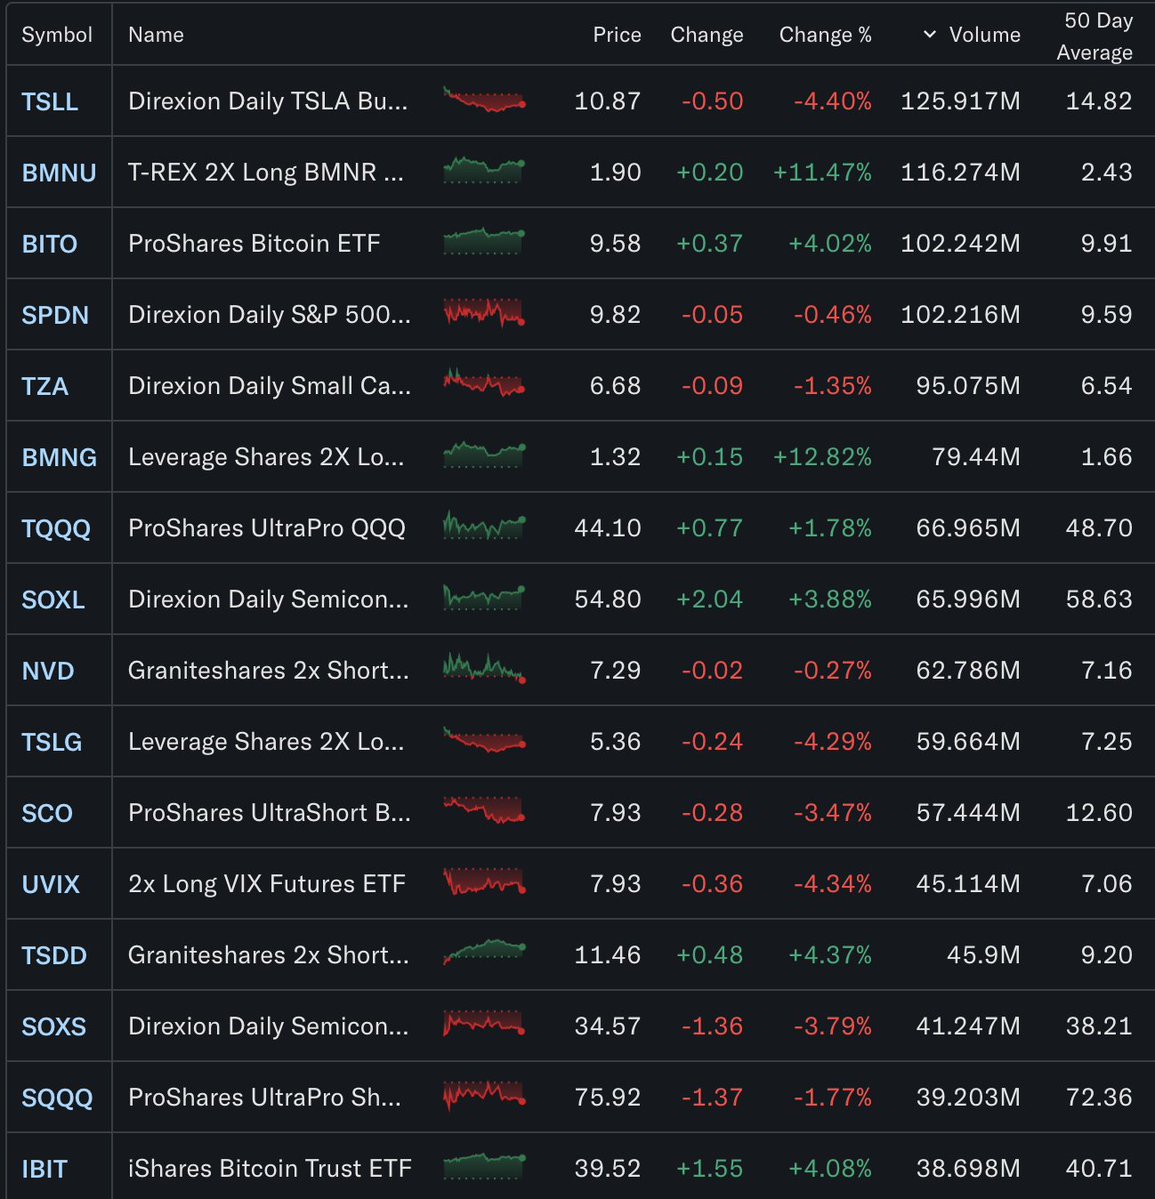View the IBIT sparkline chart
The height and width of the screenshot is (1199, 1155).
coord(484,1166)
